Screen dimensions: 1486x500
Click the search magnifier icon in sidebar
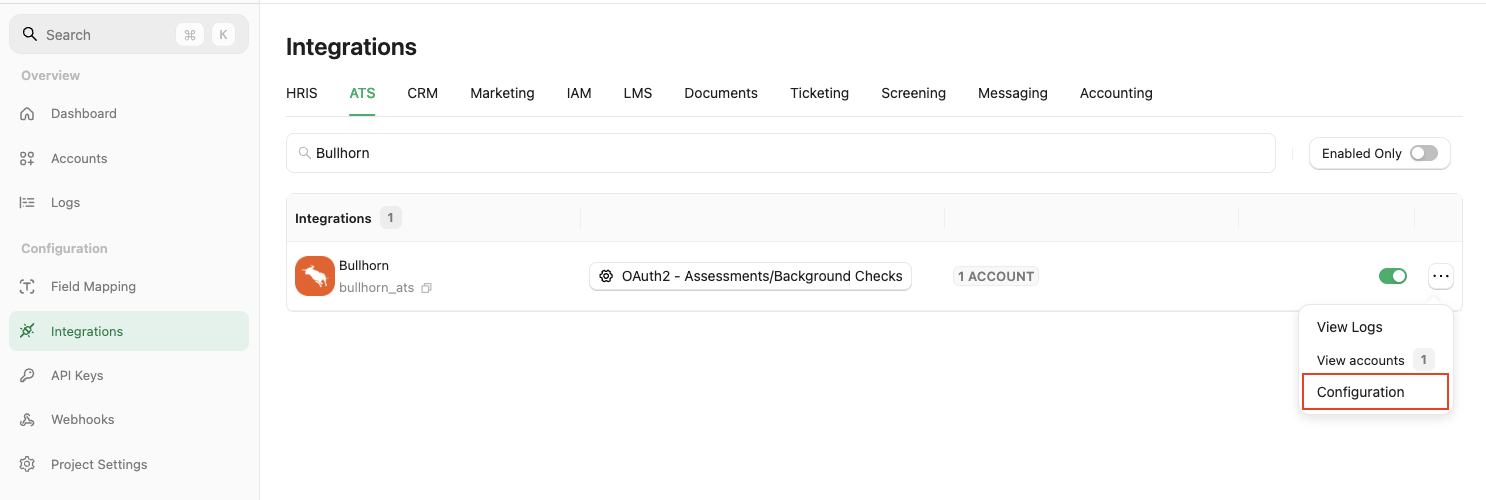(29, 34)
